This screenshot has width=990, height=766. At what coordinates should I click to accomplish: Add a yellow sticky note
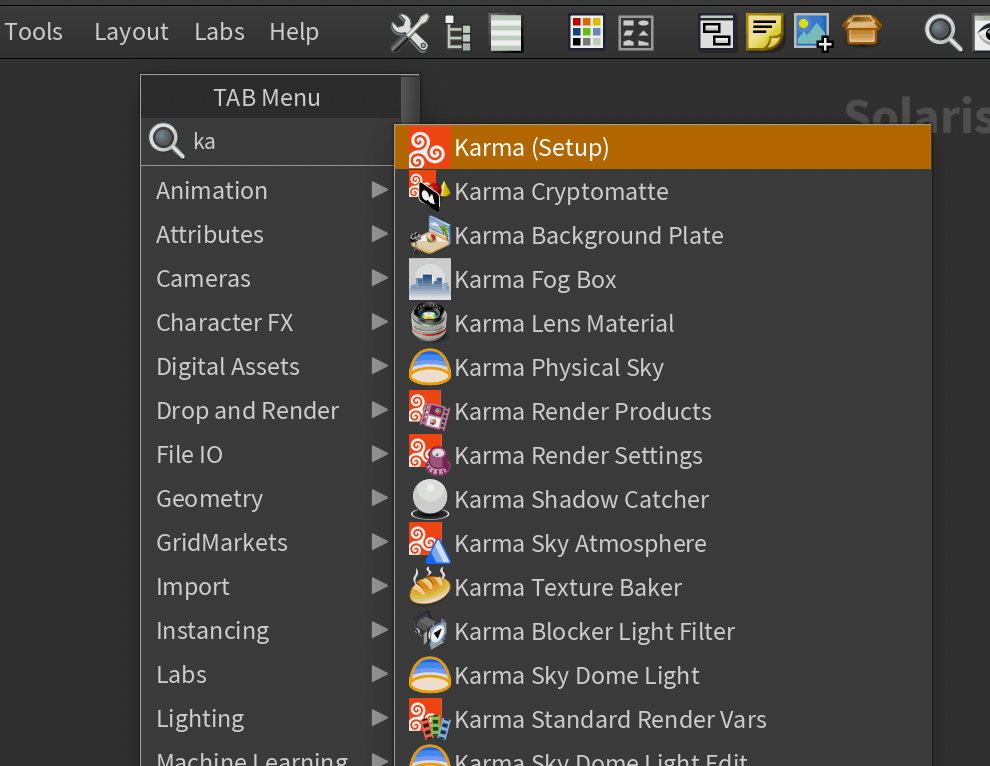[765, 32]
